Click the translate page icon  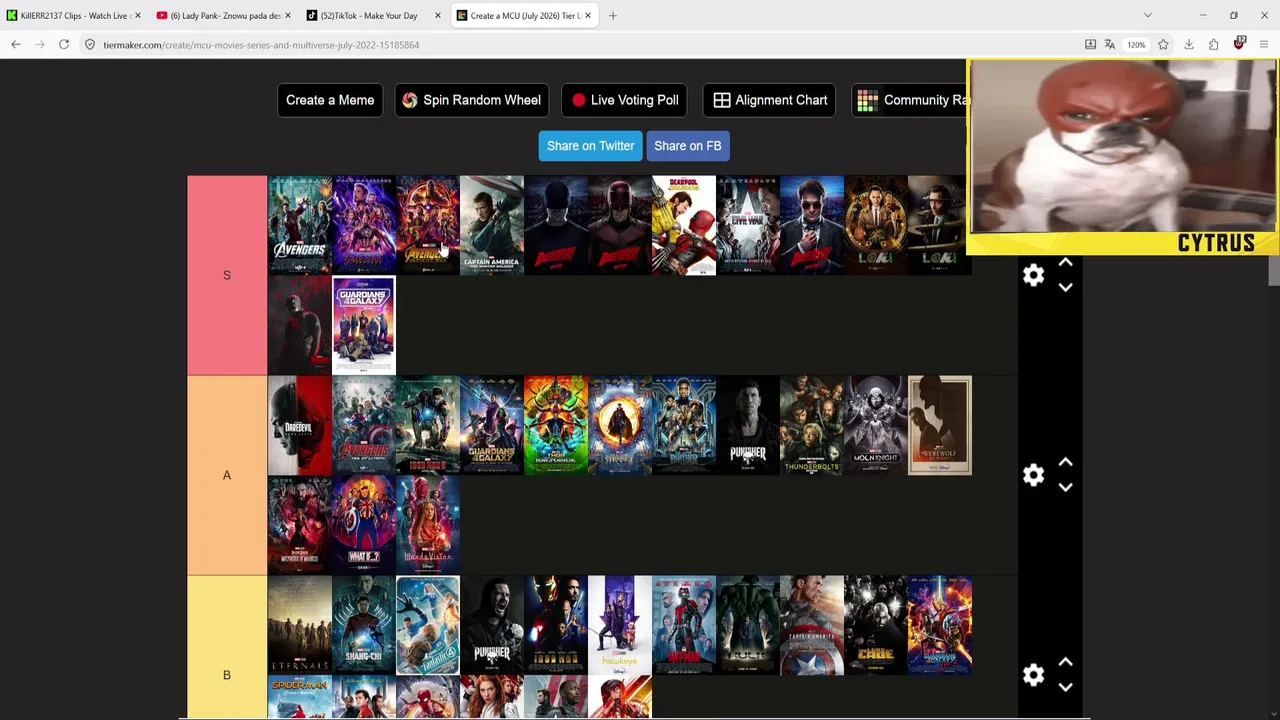click(x=1110, y=44)
